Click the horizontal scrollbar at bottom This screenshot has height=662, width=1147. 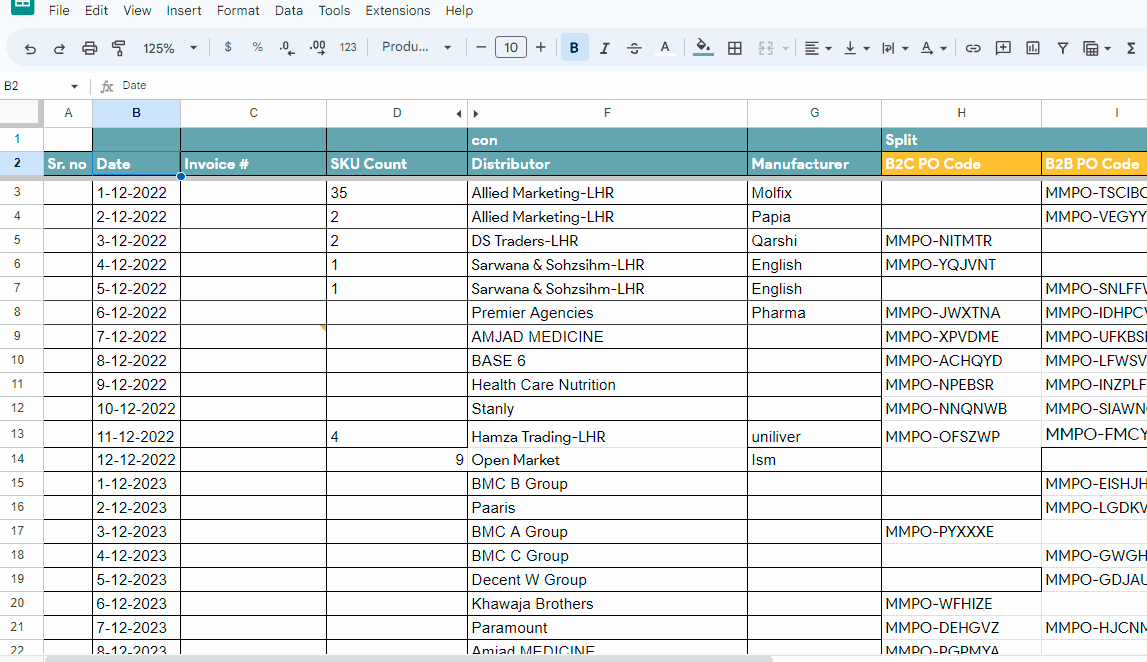tap(410, 658)
